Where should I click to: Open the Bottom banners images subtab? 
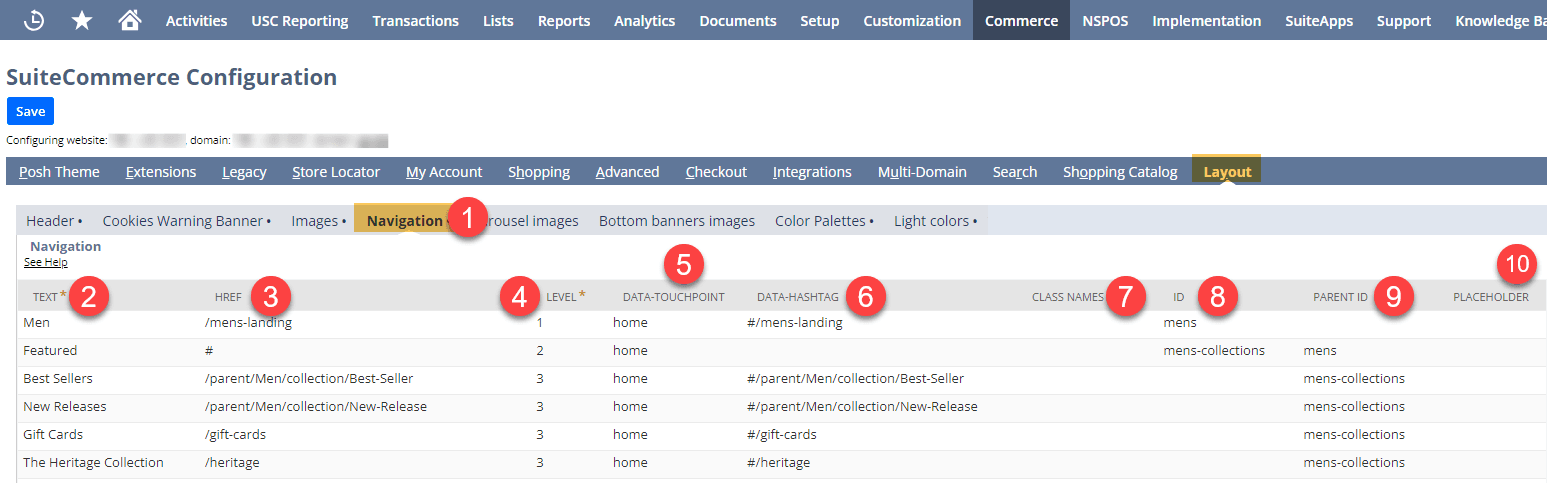(677, 221)
